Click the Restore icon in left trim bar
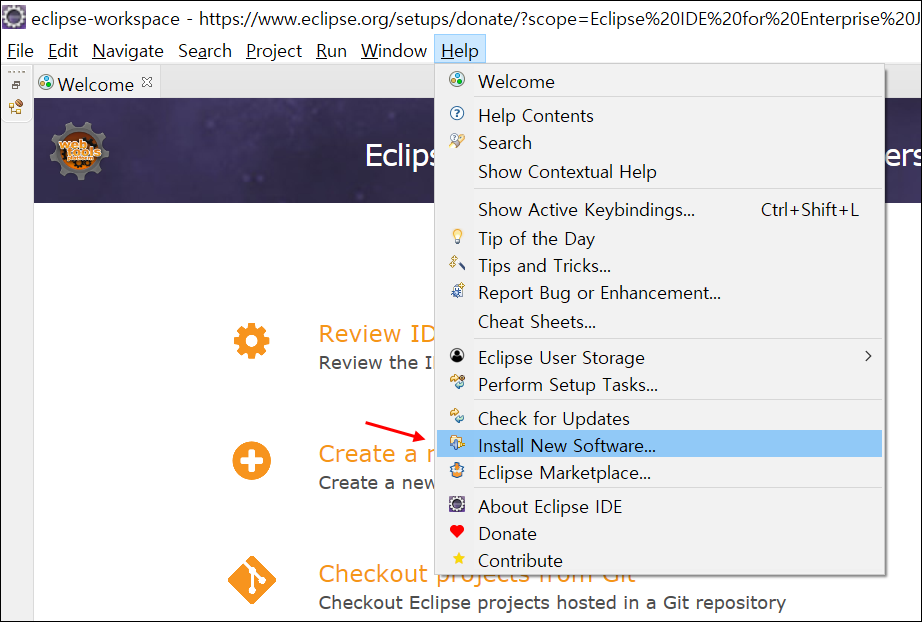922x622 pixels. (x=16, y=85)
